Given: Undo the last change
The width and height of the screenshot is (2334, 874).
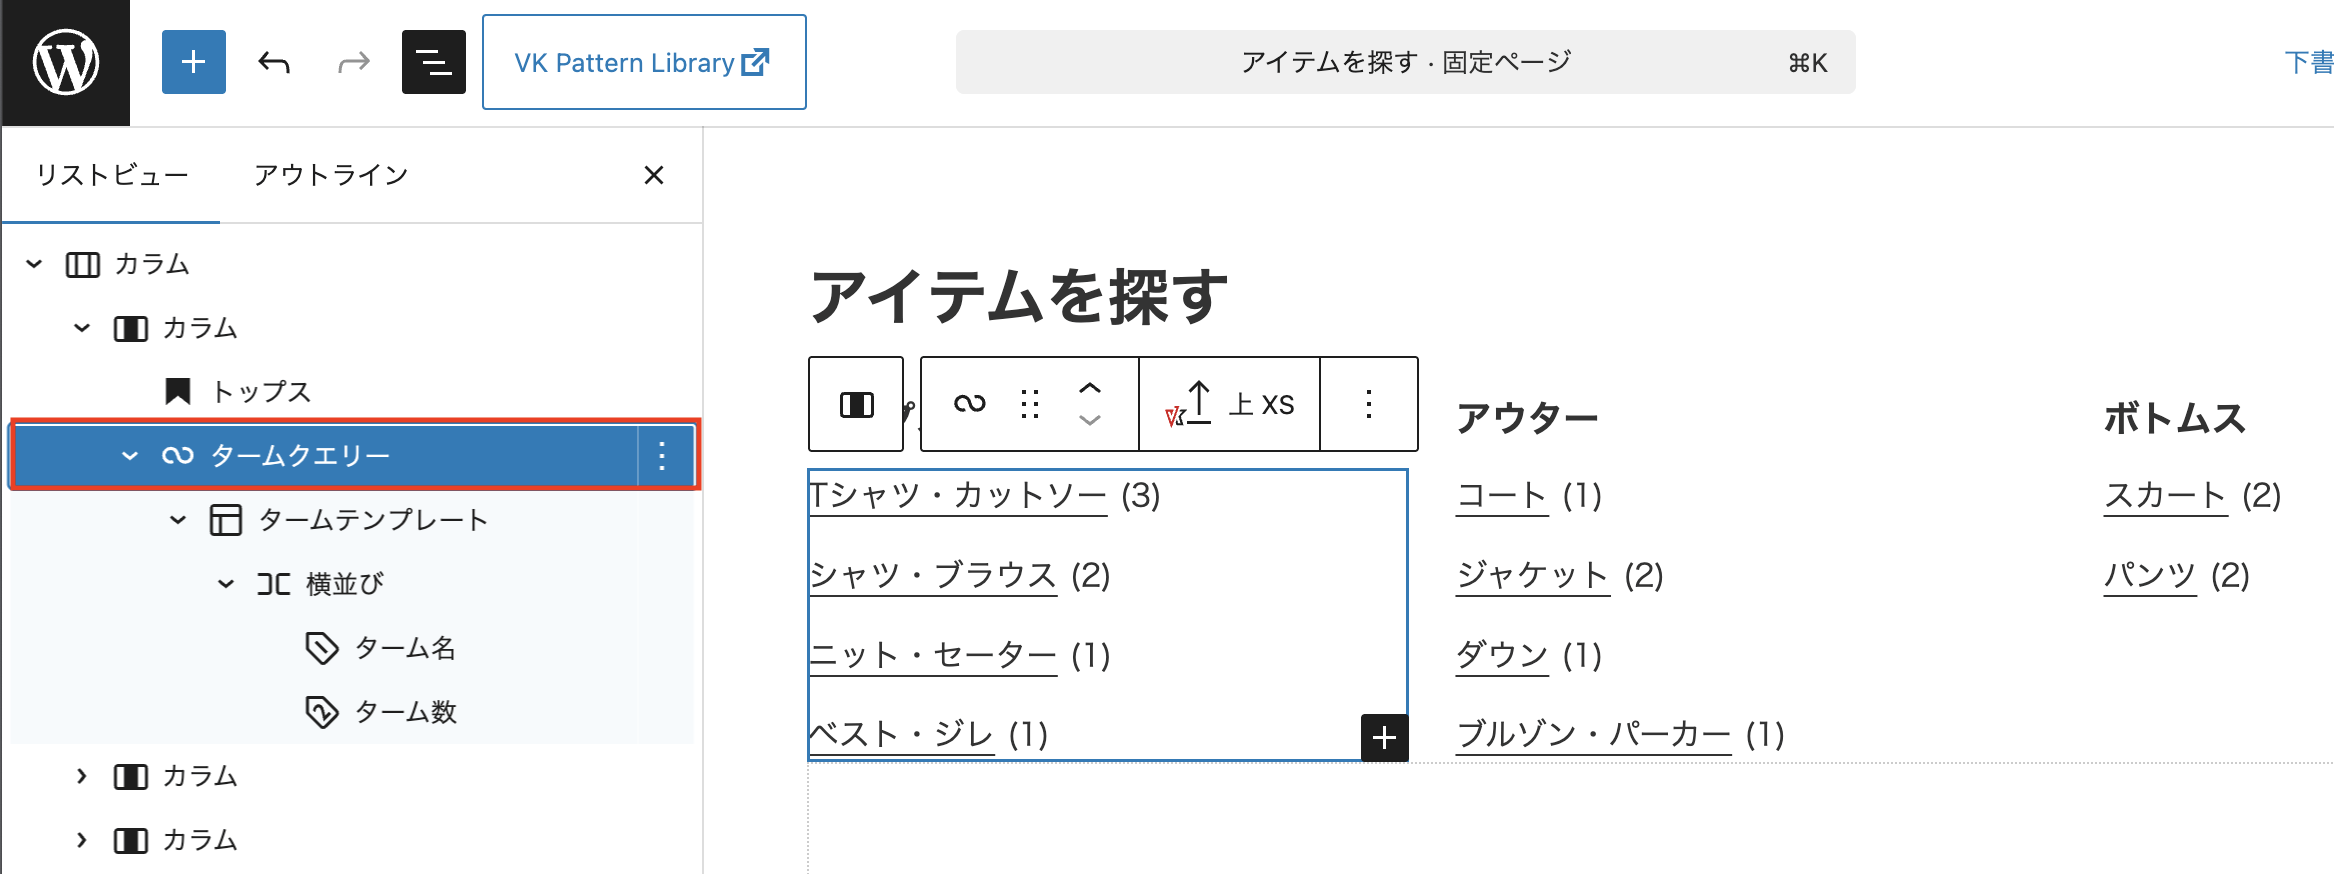Looking at the screenshot, I should pyautogui.click(x=274, y=62).
